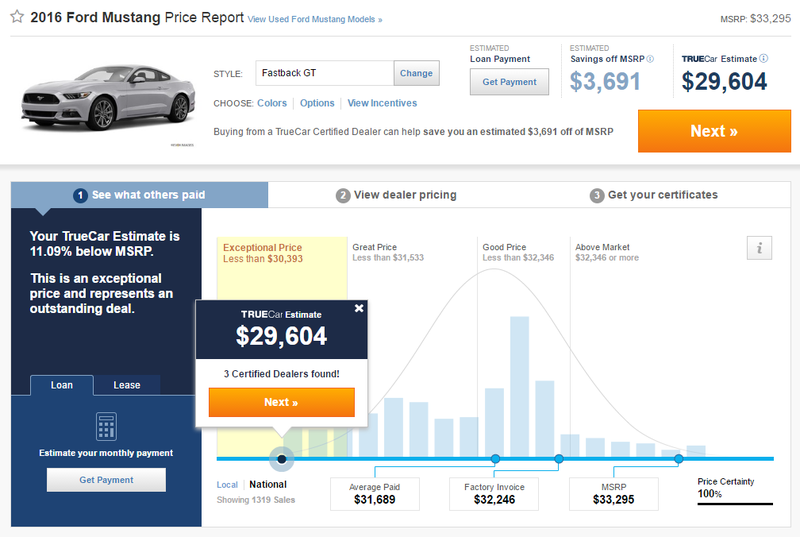This screenshot has width=800, height=537.
Task: Click Next button inside estimate popup
Action: (282, 402)
